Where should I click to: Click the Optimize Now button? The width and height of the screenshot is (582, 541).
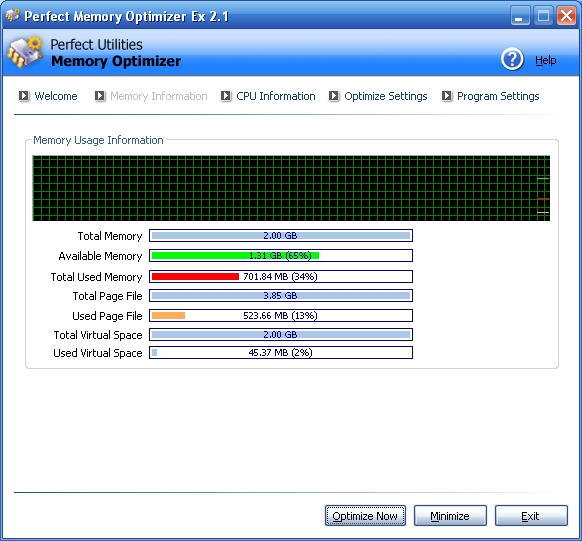[x=365, y=515]
